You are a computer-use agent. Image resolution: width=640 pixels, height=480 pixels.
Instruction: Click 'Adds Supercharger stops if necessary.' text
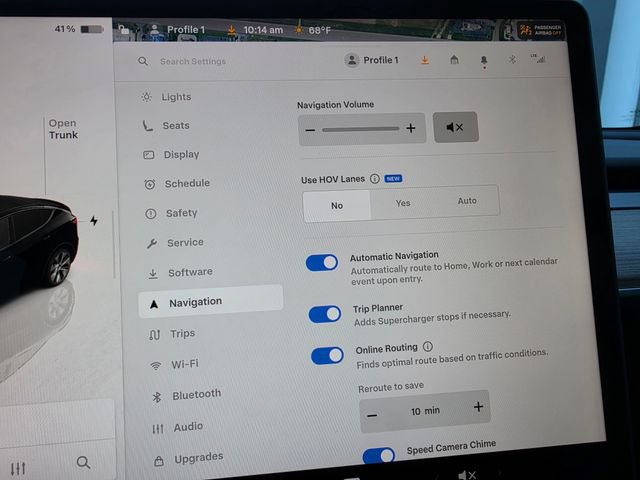pos(432,318)
